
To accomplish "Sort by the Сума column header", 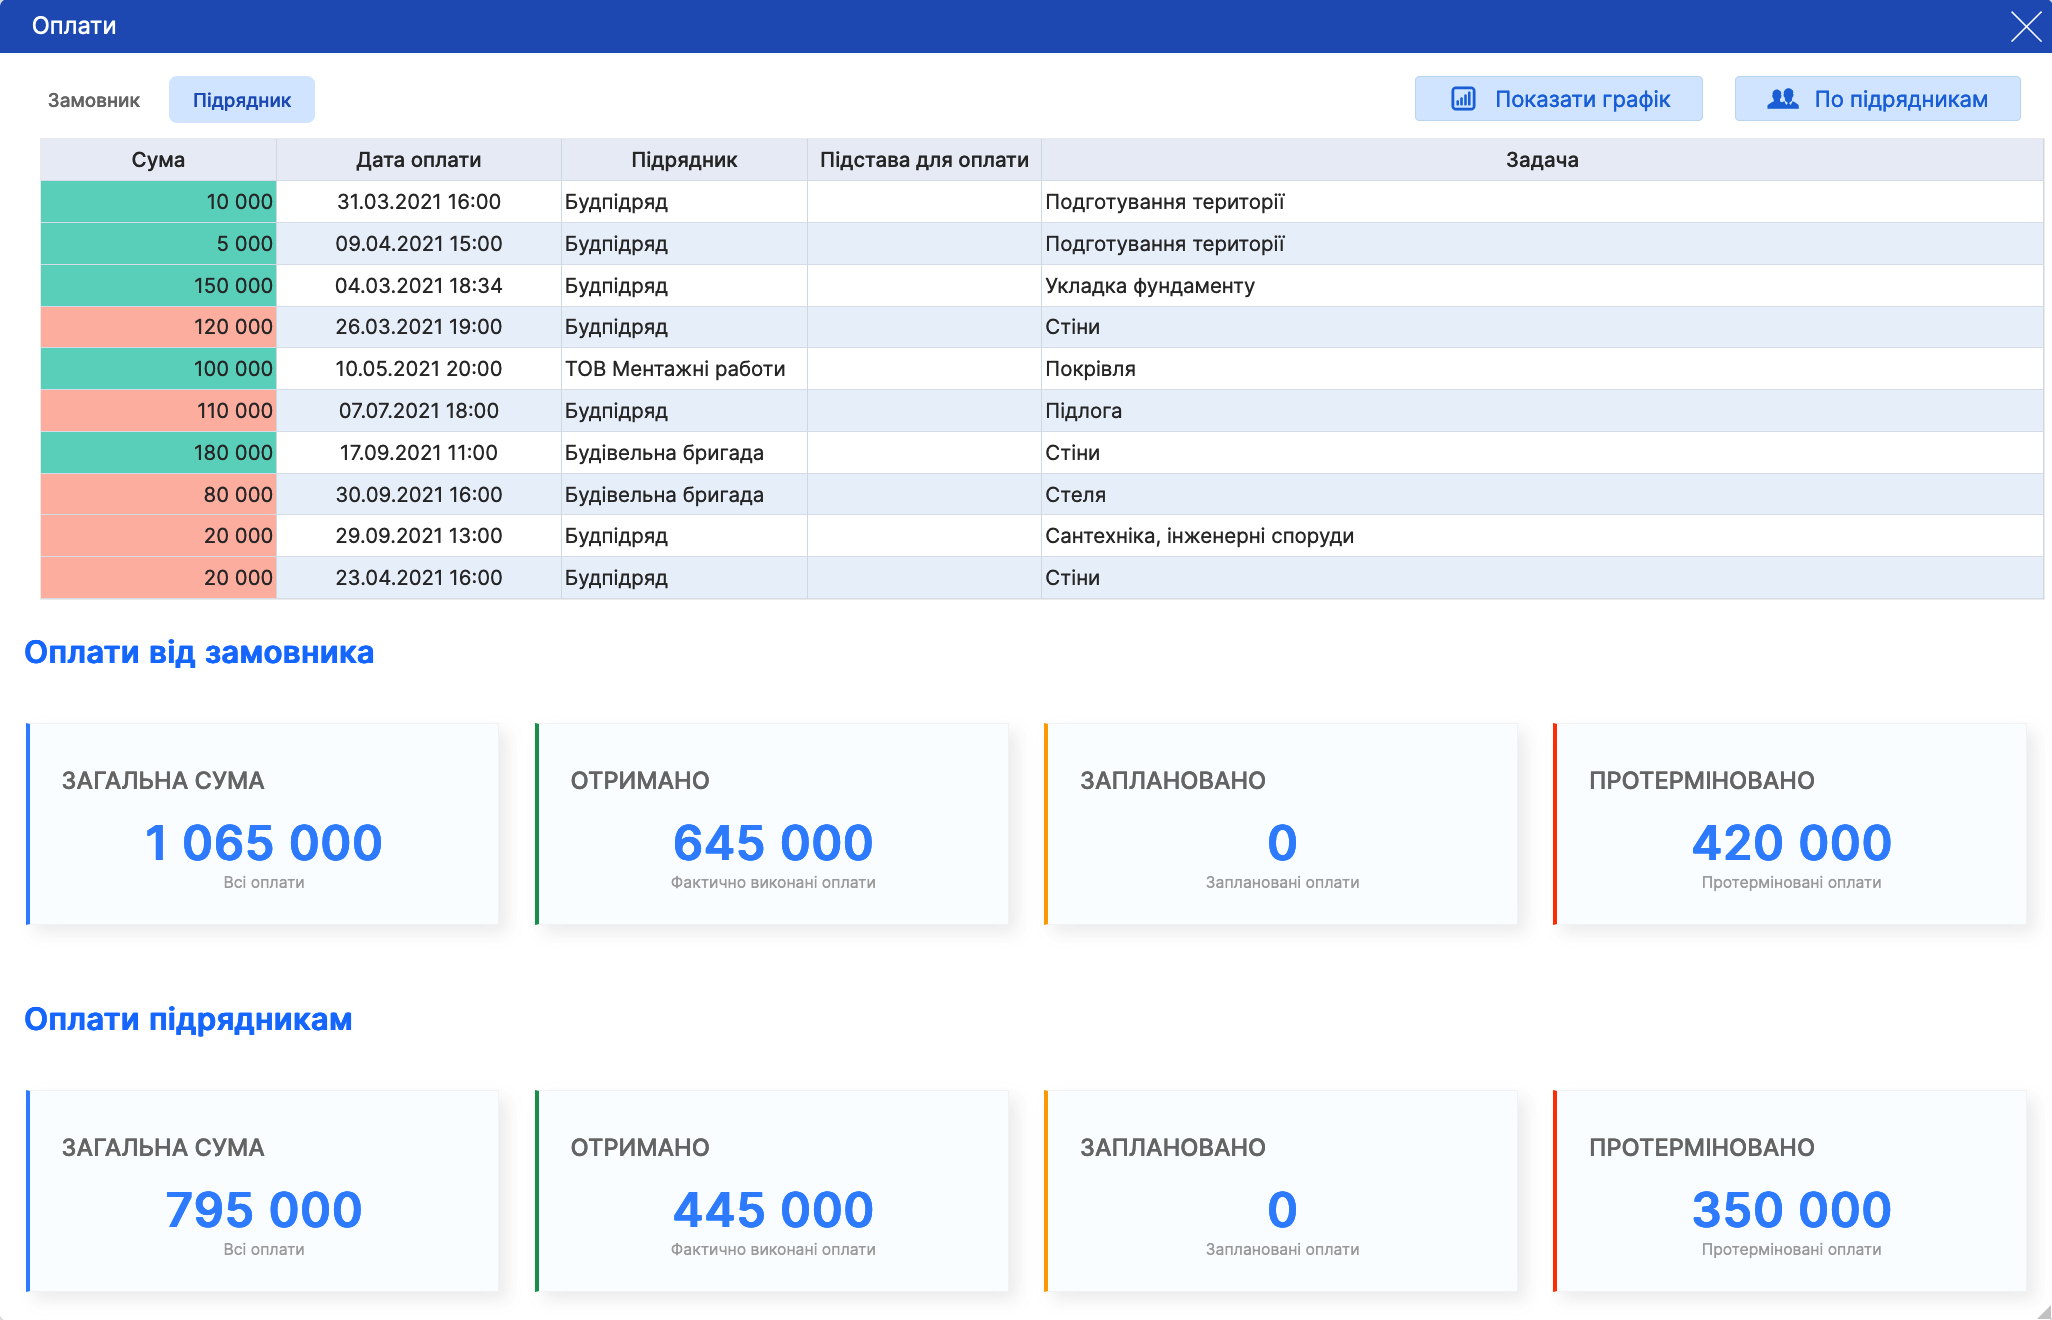I will pos(158,160).
